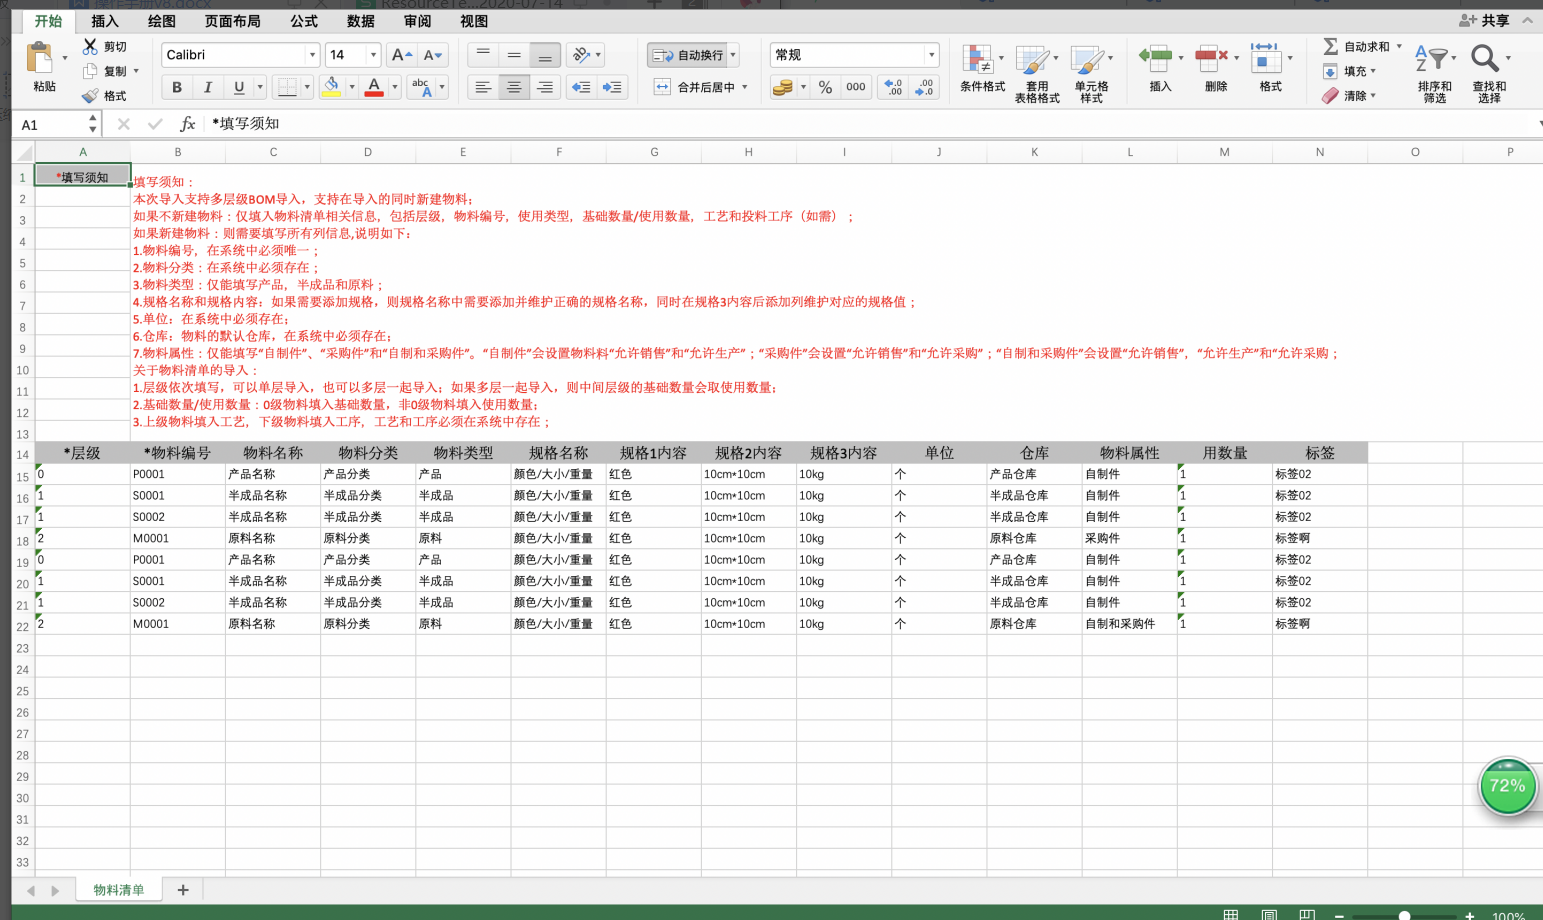Screen dimensions: 1543x920
Task: Click the Copy (复制) icon
Action: pos(90,71)
